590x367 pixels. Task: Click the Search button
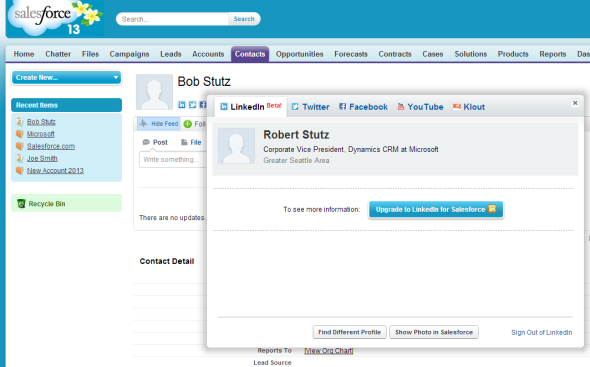tap(244, 19)
